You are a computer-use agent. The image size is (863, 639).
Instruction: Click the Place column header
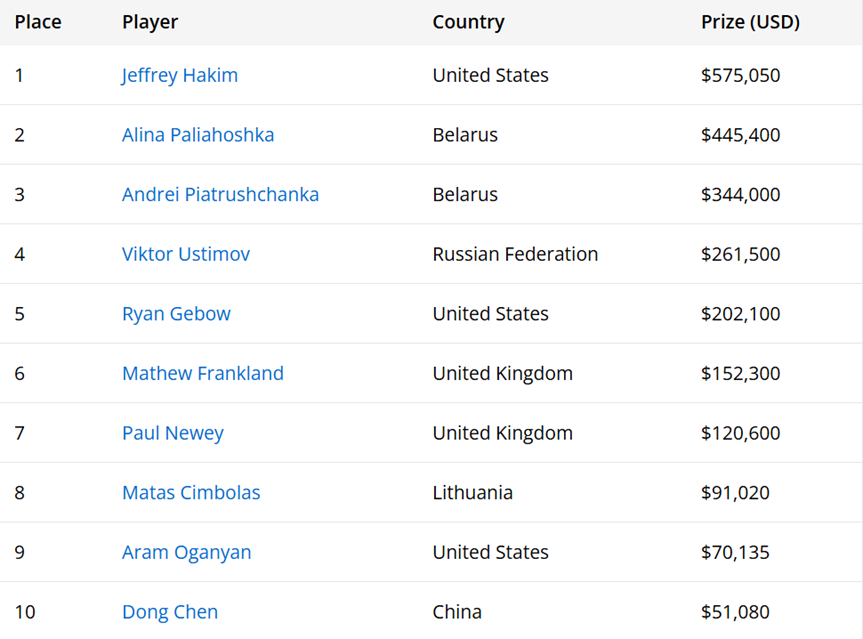point(38,22)
